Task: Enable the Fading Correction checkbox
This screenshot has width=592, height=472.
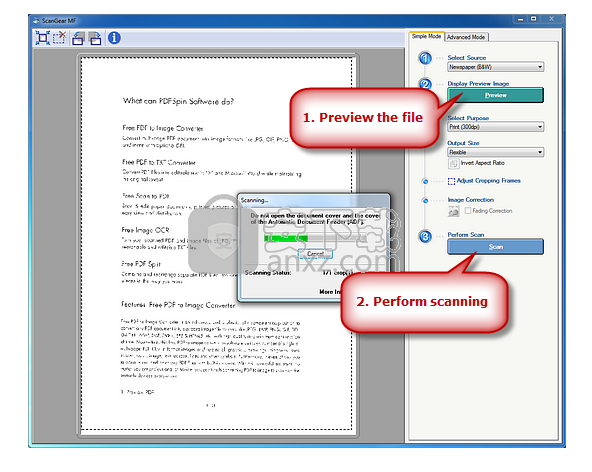Action: (x=468, y=211)
